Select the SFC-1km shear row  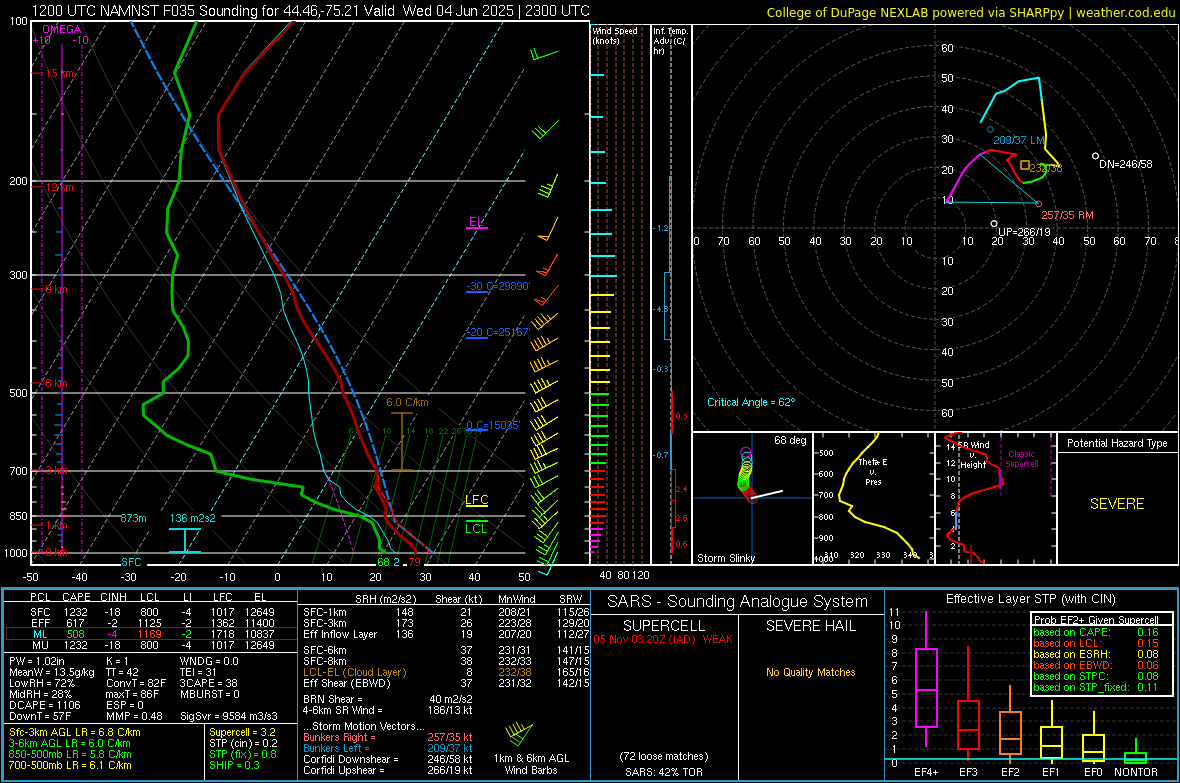coord(446,613)
